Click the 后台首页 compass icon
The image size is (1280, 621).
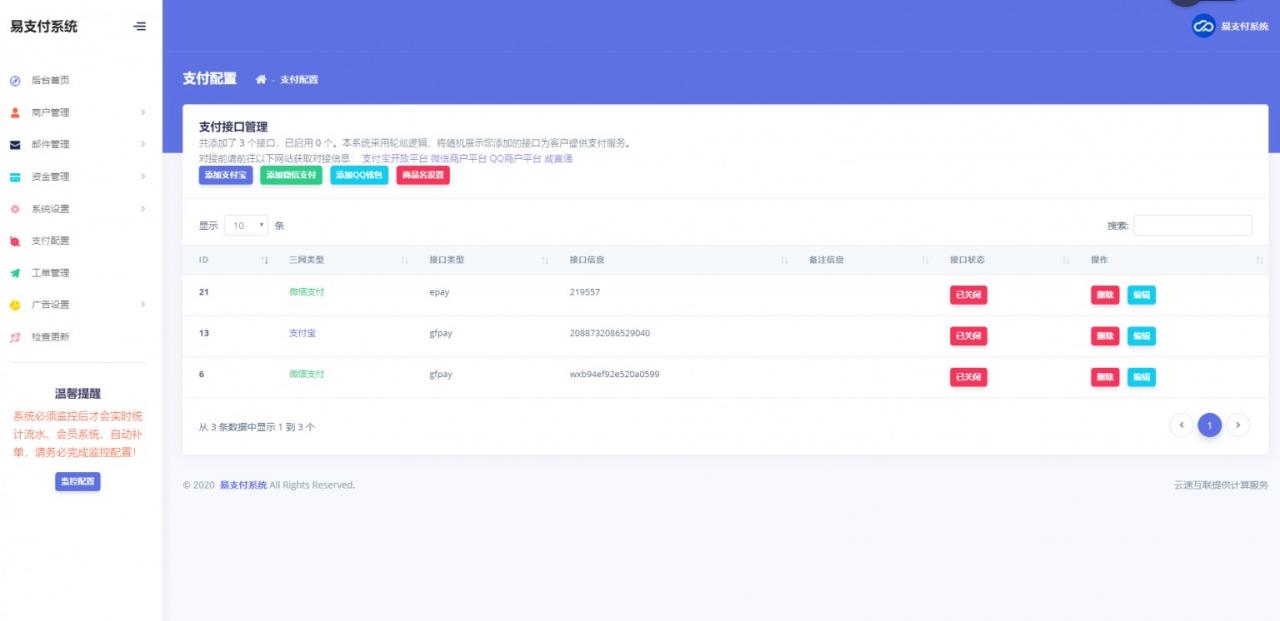click(15, 81)
